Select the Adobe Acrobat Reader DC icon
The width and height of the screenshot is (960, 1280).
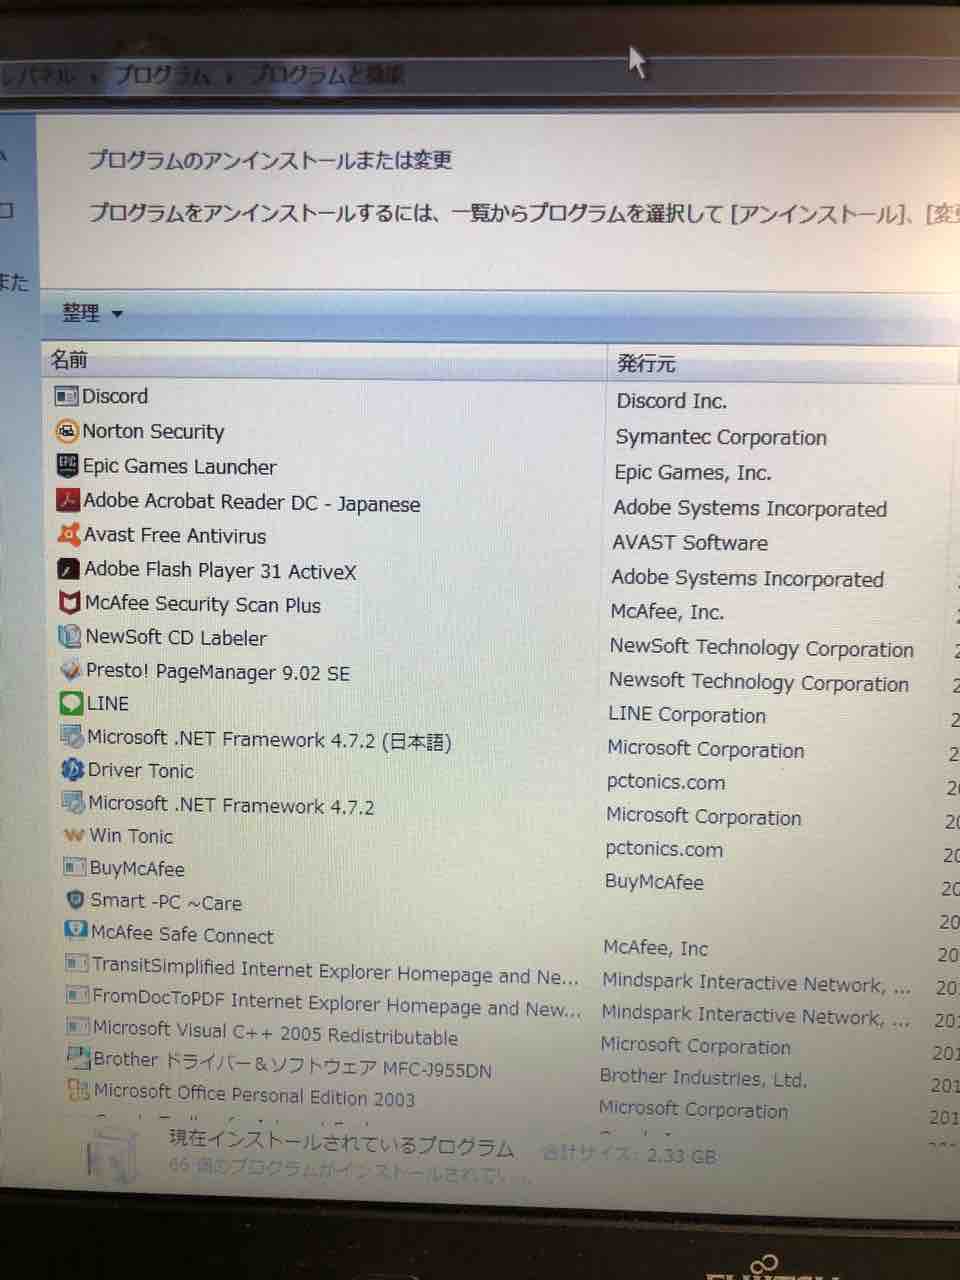pos(68,499)
